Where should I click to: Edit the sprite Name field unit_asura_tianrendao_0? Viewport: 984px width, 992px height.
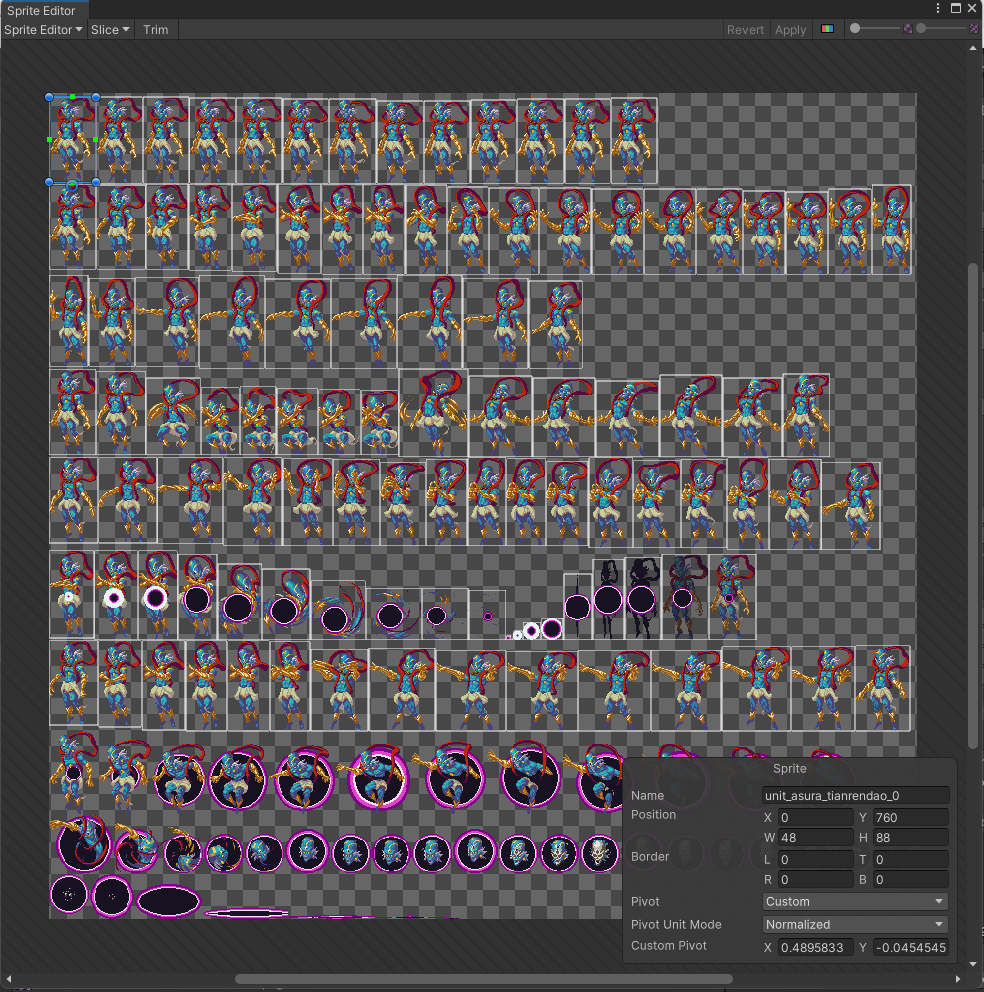(856, 795)
